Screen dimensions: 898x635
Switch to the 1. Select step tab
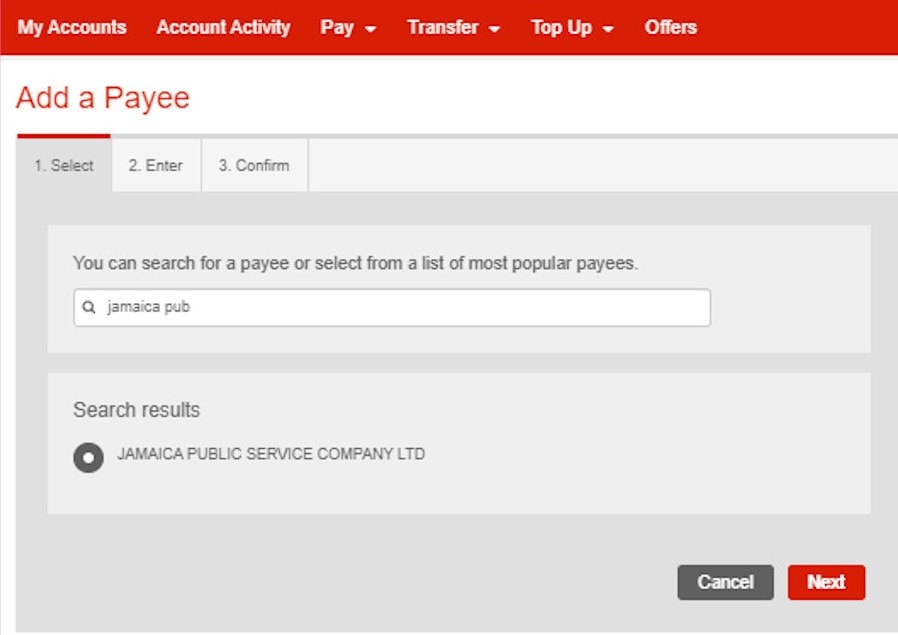pyautogui.click(x=64, y=165)
